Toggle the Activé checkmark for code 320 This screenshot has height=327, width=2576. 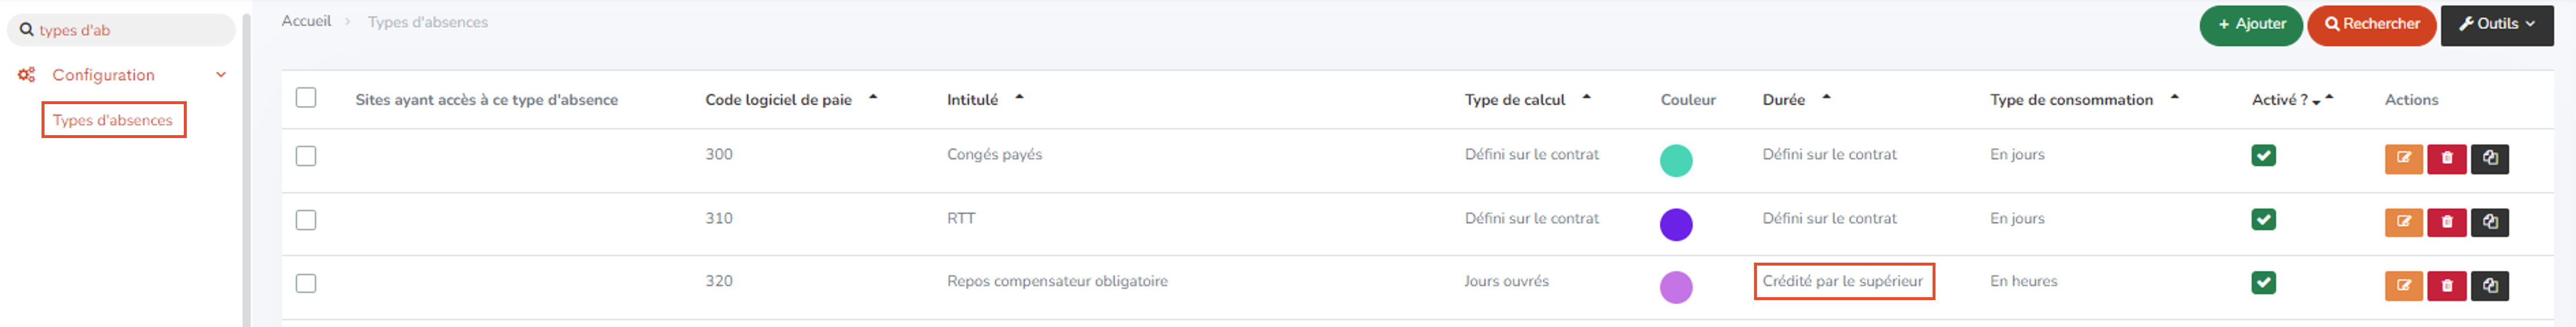(x=2264, y=283)
